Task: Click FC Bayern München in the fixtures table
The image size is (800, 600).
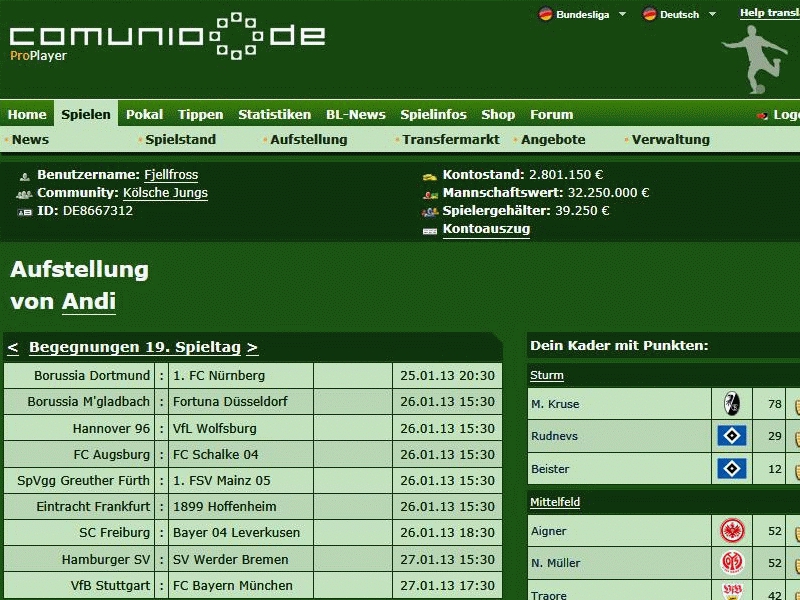Action: pyautogui.click(x=233, y=586)
